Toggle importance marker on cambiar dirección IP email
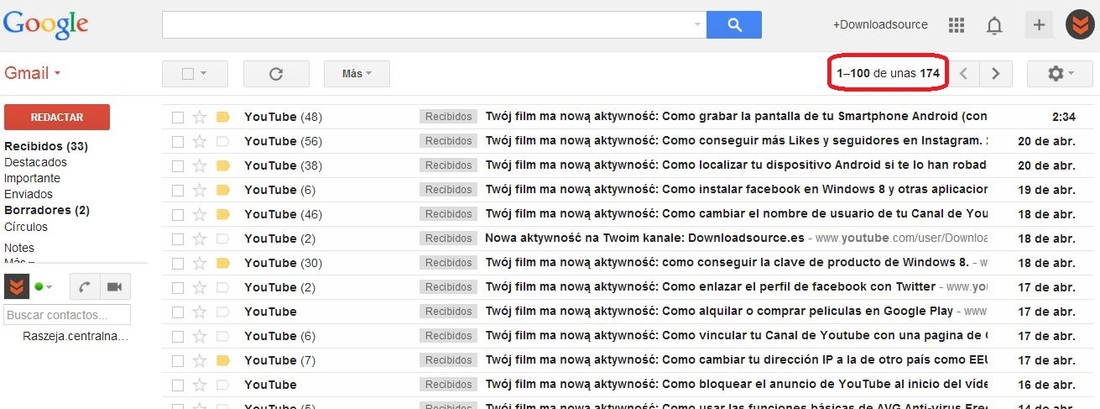 pos(223,360)
